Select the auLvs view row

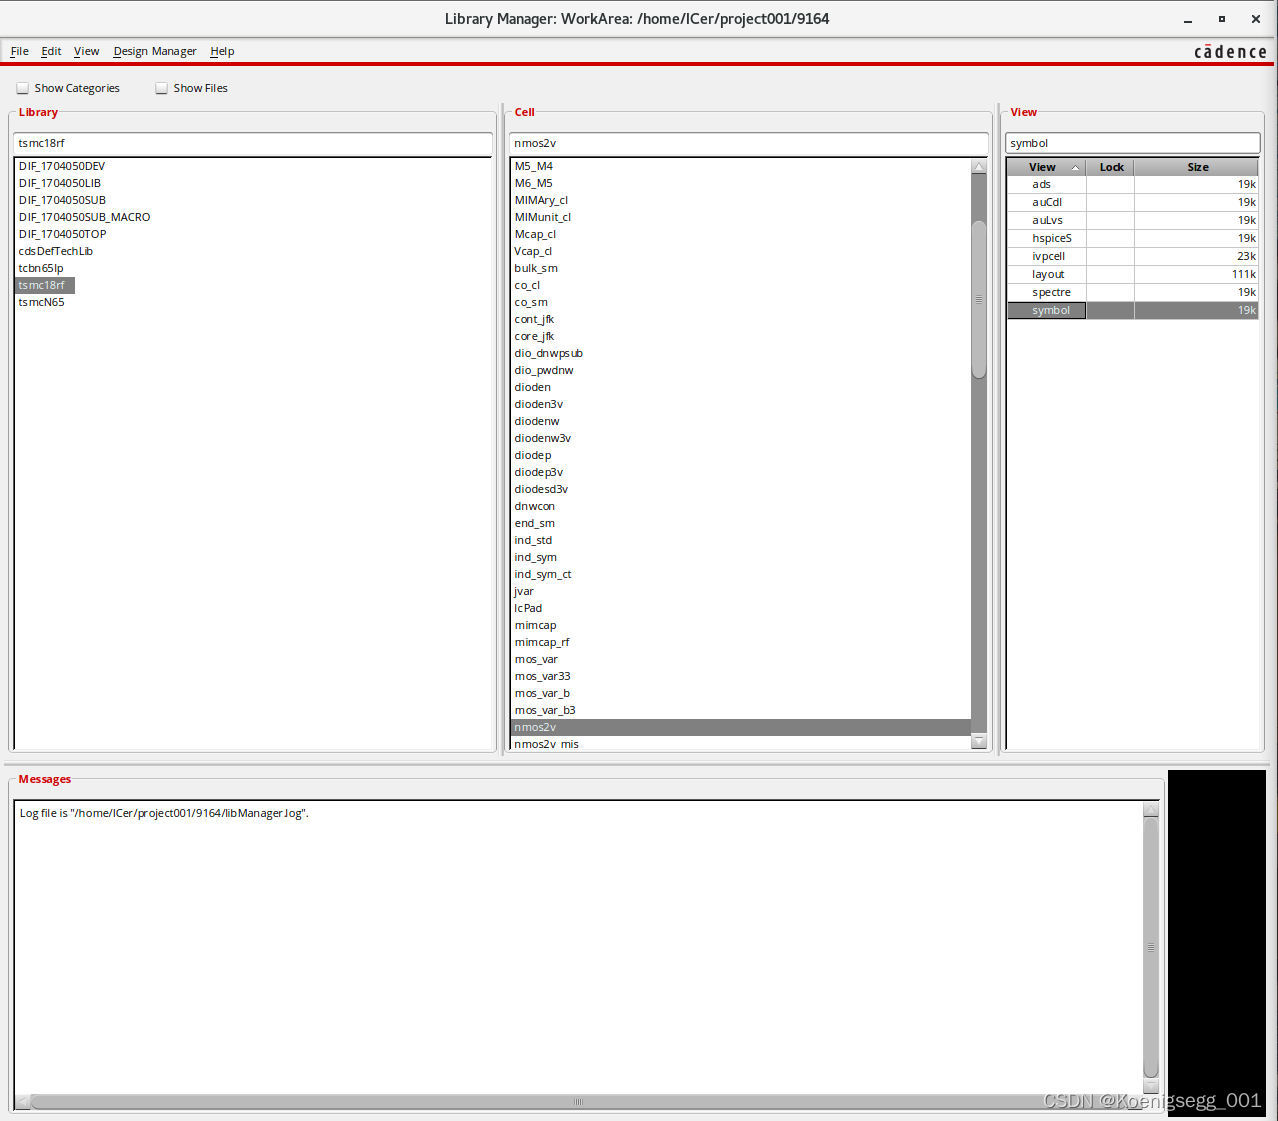[x=1132, y=220]
